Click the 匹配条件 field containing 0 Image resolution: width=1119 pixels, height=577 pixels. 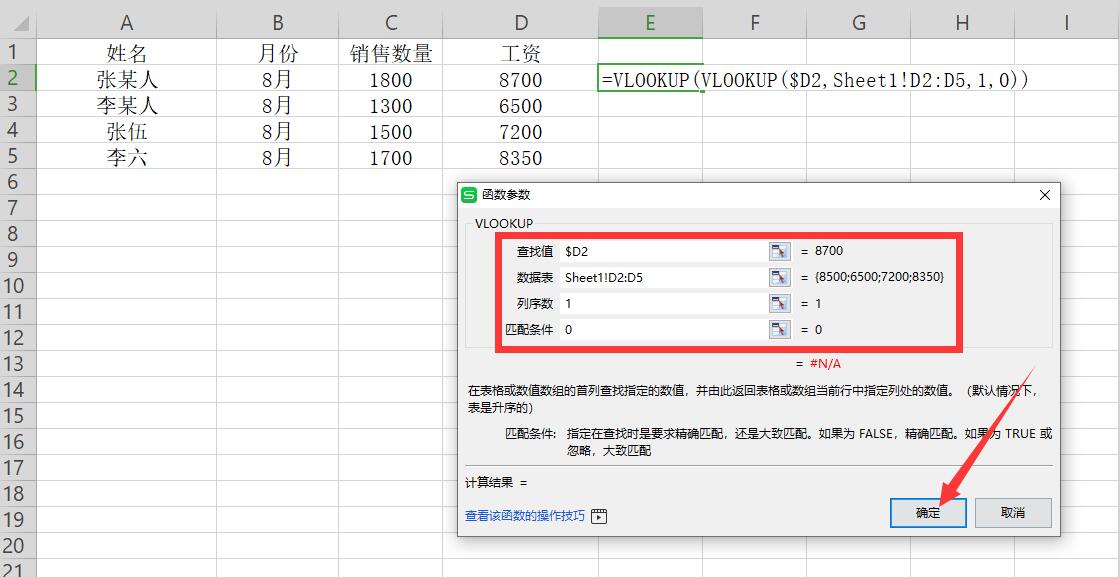coord(650,329)
